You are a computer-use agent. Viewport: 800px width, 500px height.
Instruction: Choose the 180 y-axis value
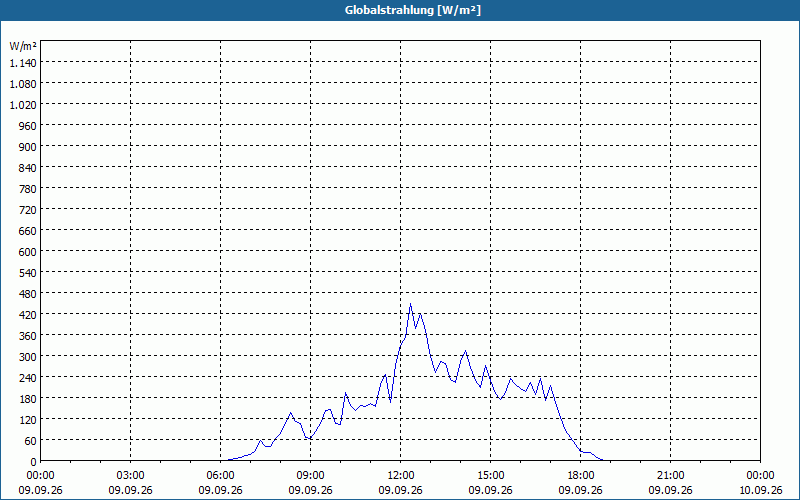[x=28, y=398]
